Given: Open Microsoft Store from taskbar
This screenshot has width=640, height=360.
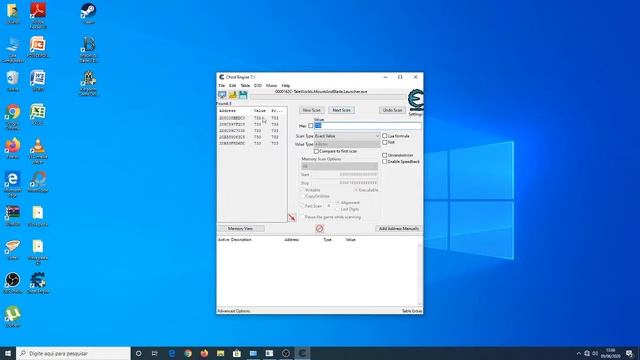Looking at the screenshot, I should click(237, 353).
